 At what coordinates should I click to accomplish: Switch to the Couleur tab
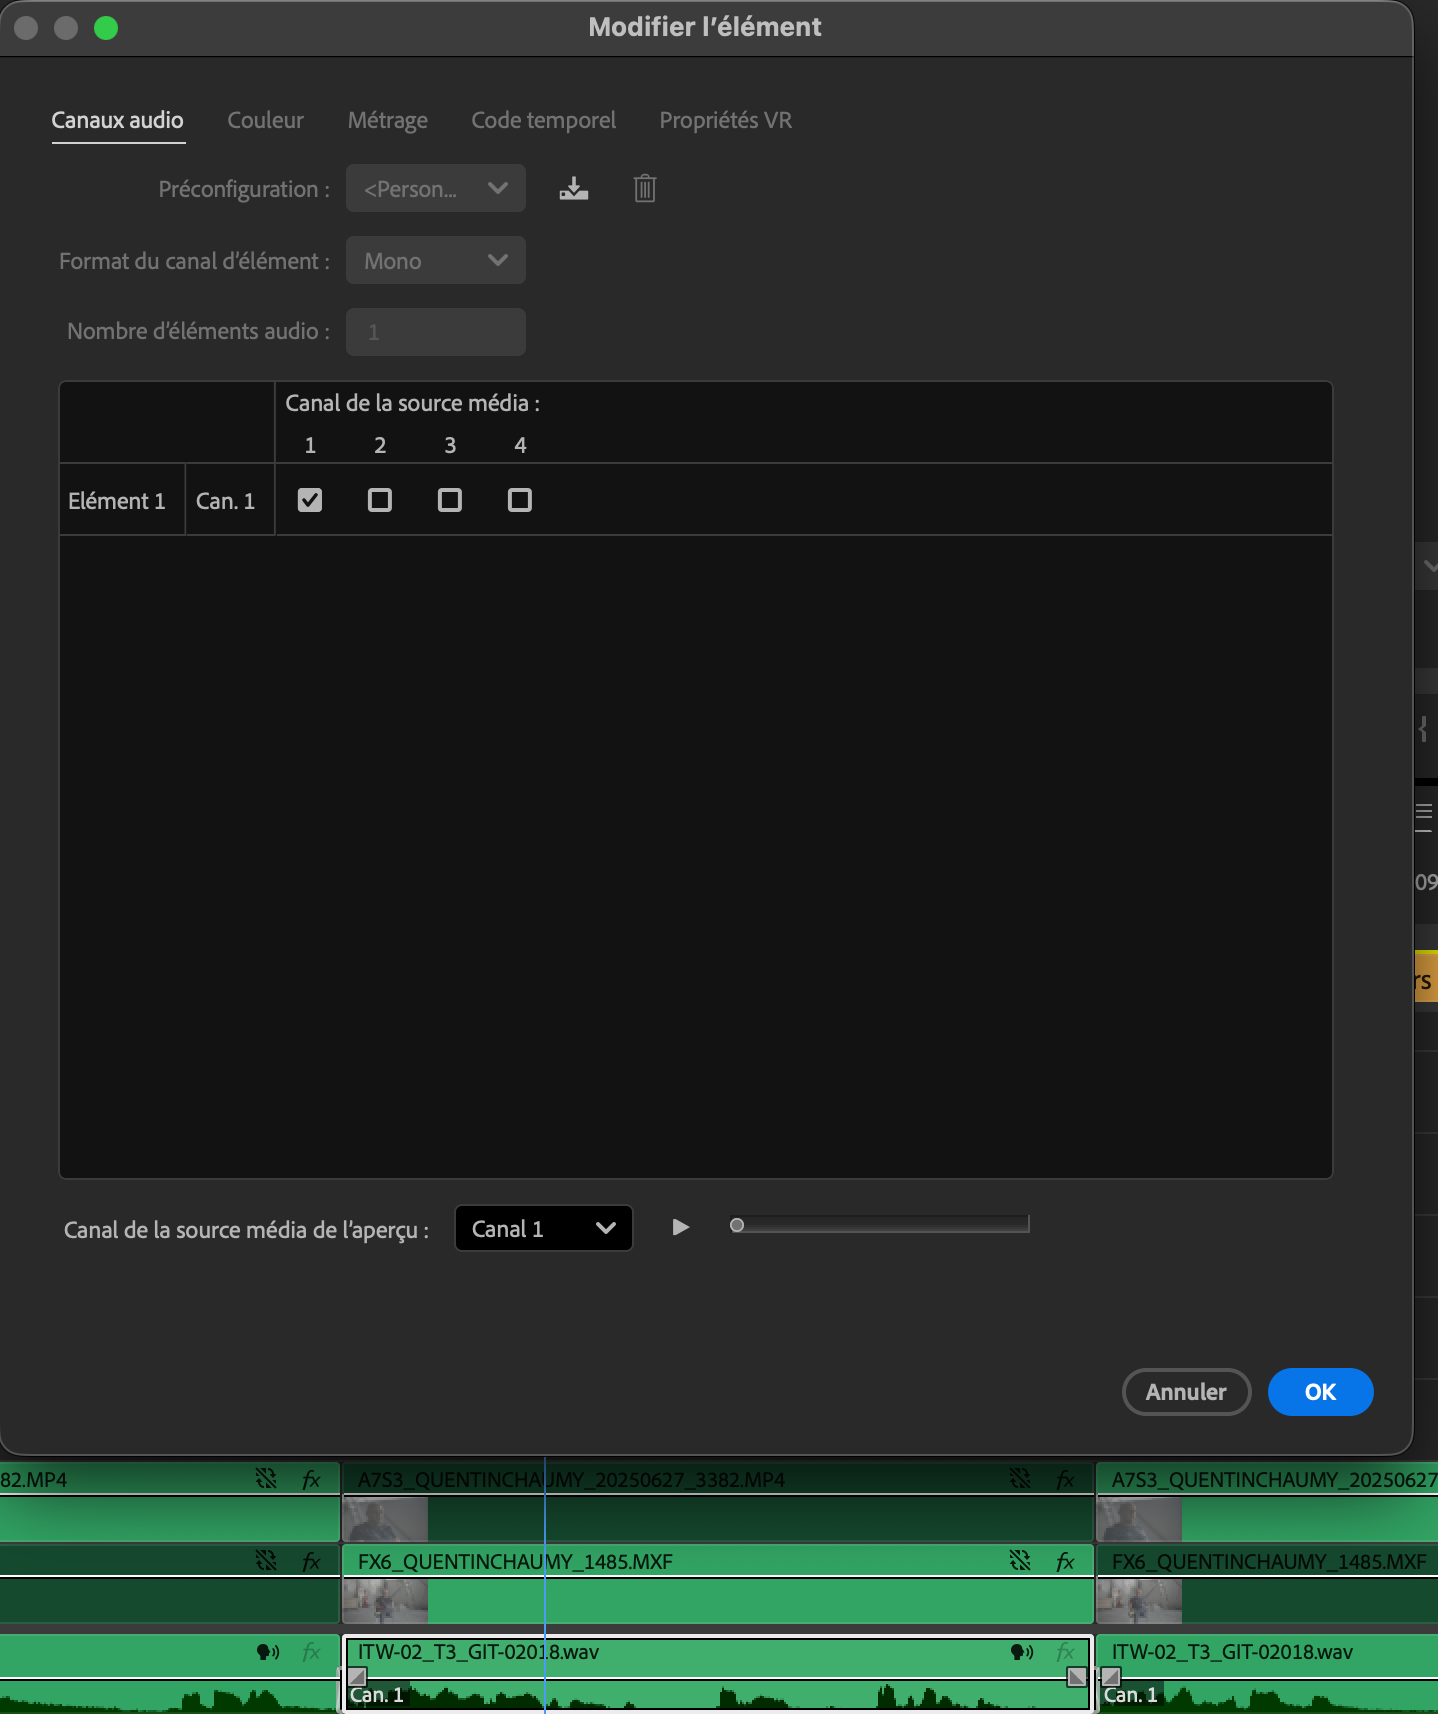tap(265, 120)
